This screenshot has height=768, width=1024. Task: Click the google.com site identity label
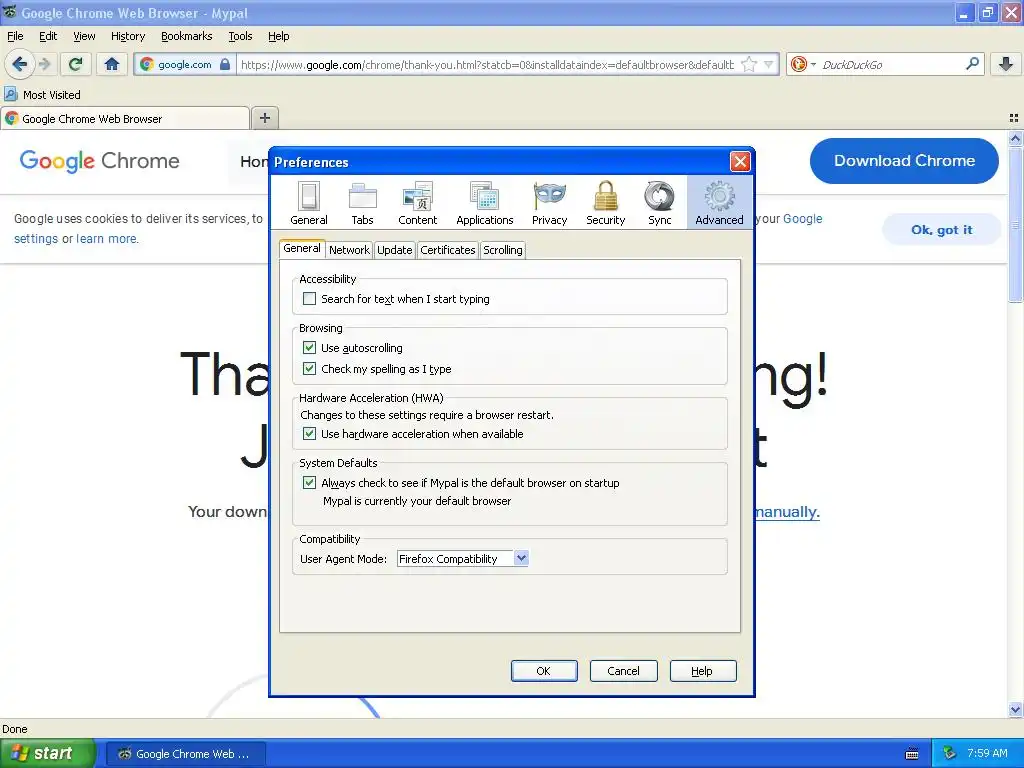coord(185,64)
